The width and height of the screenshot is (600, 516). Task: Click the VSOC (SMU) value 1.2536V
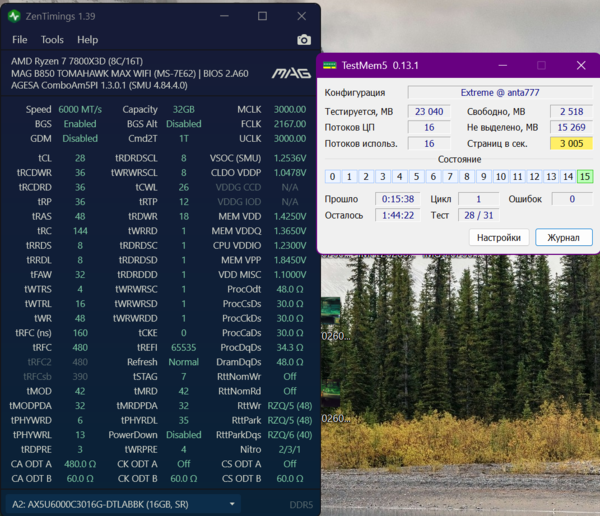(x=290, y=158)
